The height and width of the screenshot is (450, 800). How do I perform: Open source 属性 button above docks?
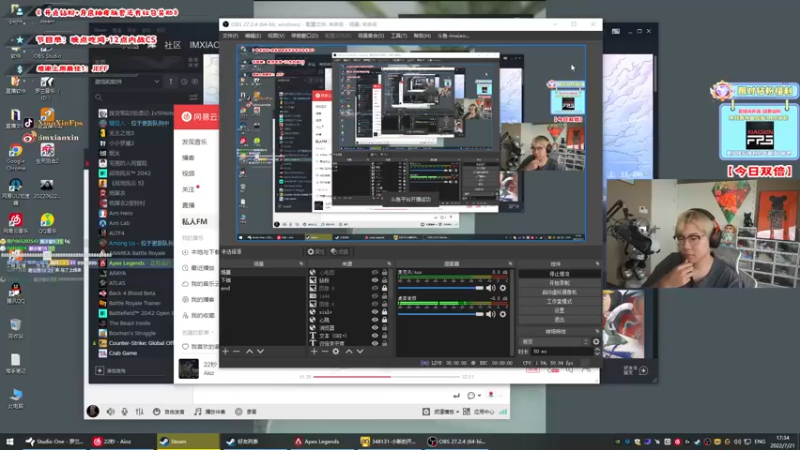(316, 252)
